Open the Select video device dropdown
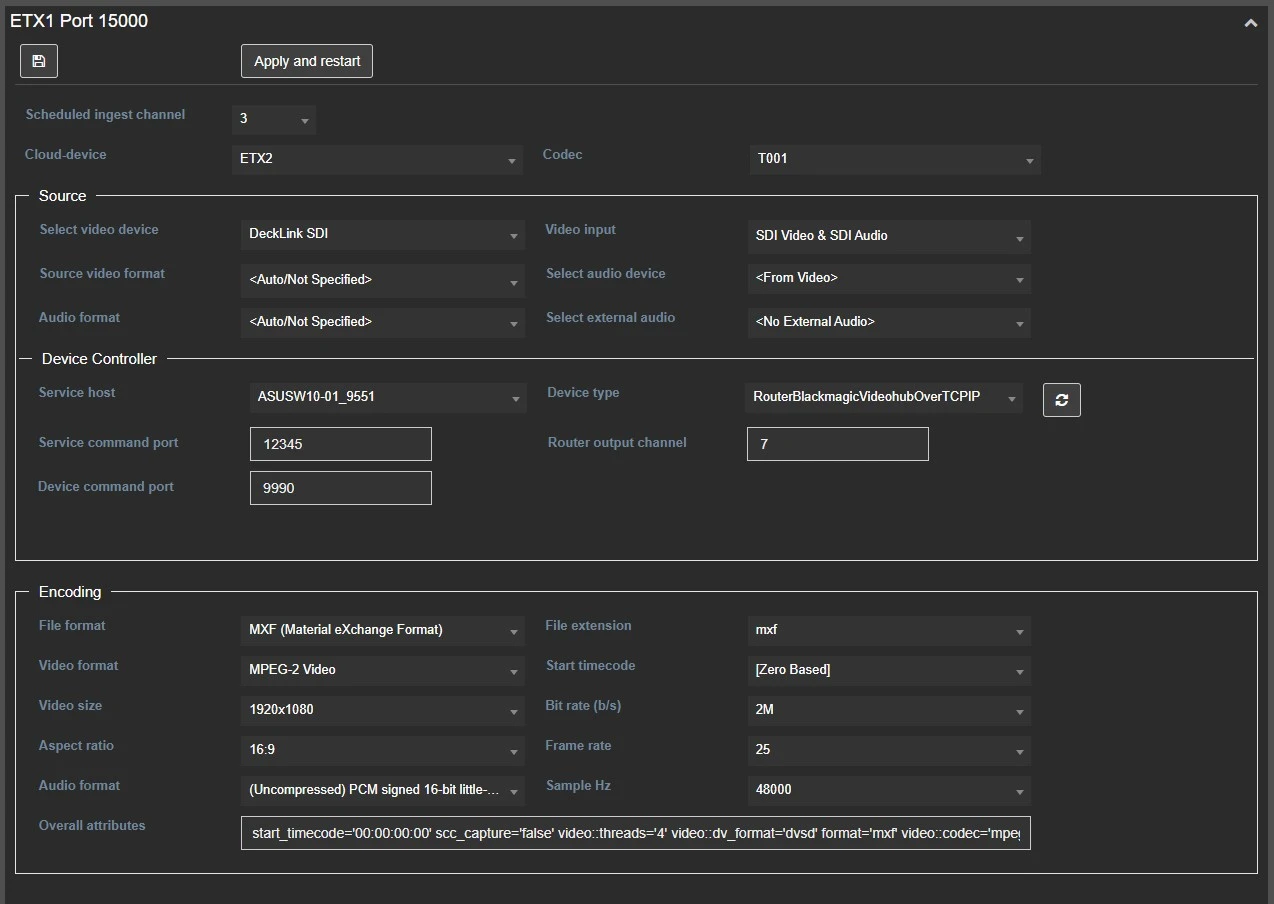The width and height of the screenshot is (1274, 904). pyautogui.click(x=382, y=234)
